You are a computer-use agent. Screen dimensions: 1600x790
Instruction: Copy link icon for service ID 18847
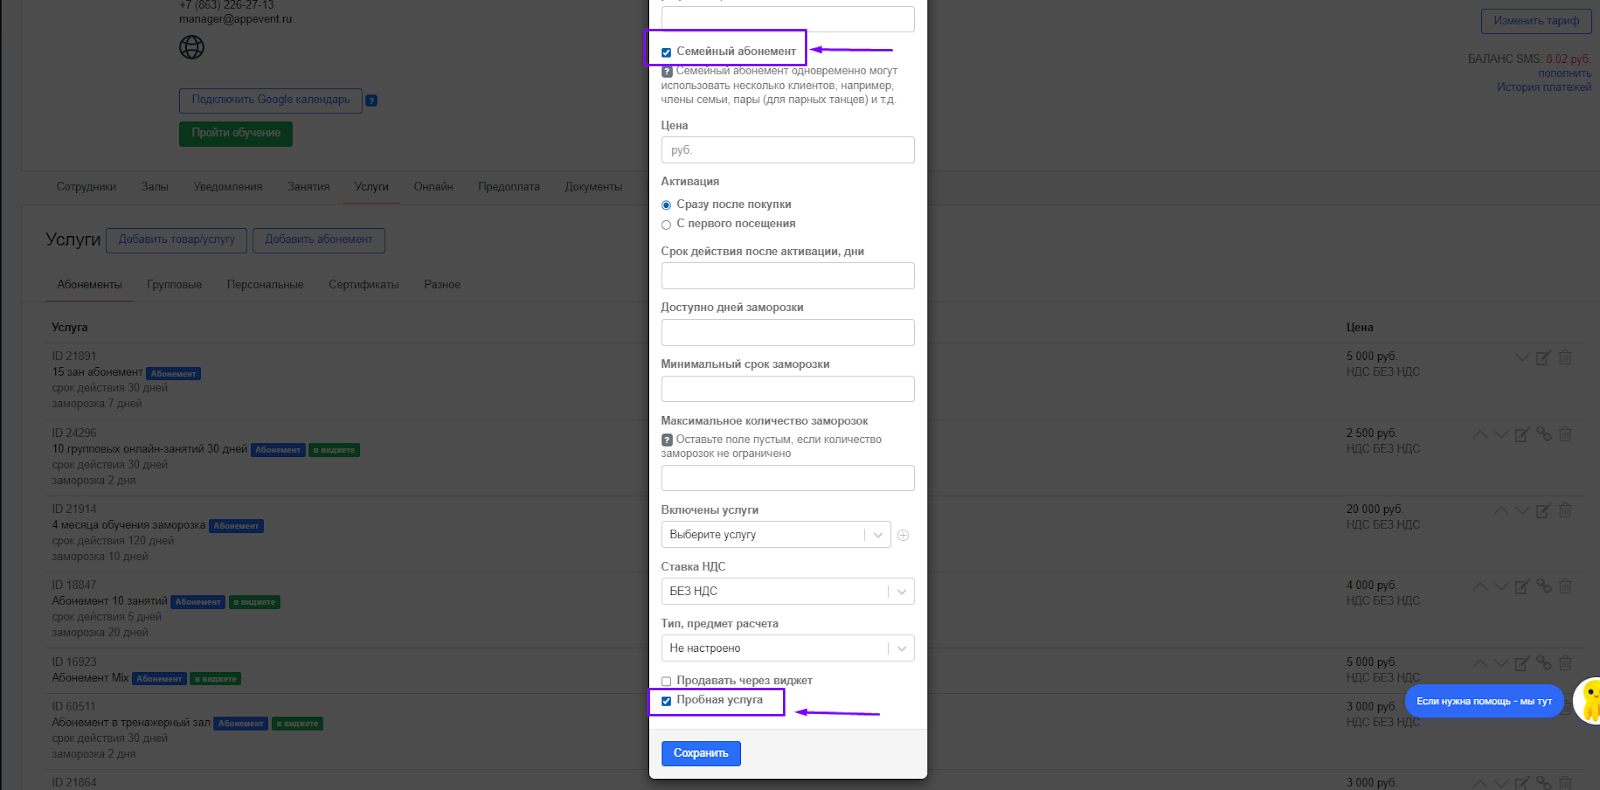(x=1544, y=586)
